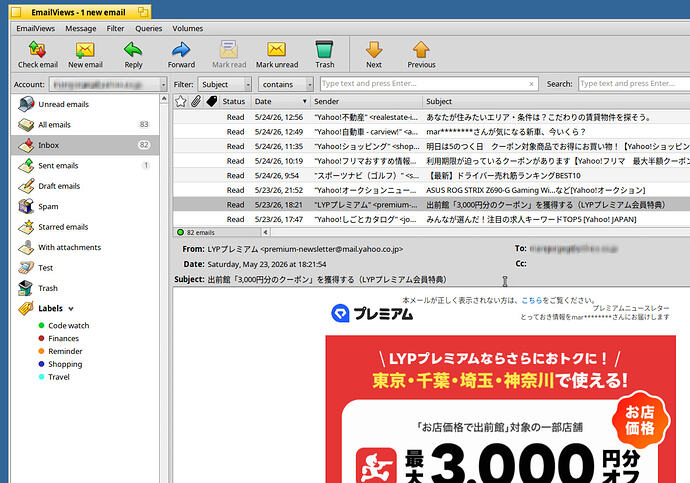Select the Yahoo!ショッピング email row
Screen dimensions: 690x483
coord(431,146)
